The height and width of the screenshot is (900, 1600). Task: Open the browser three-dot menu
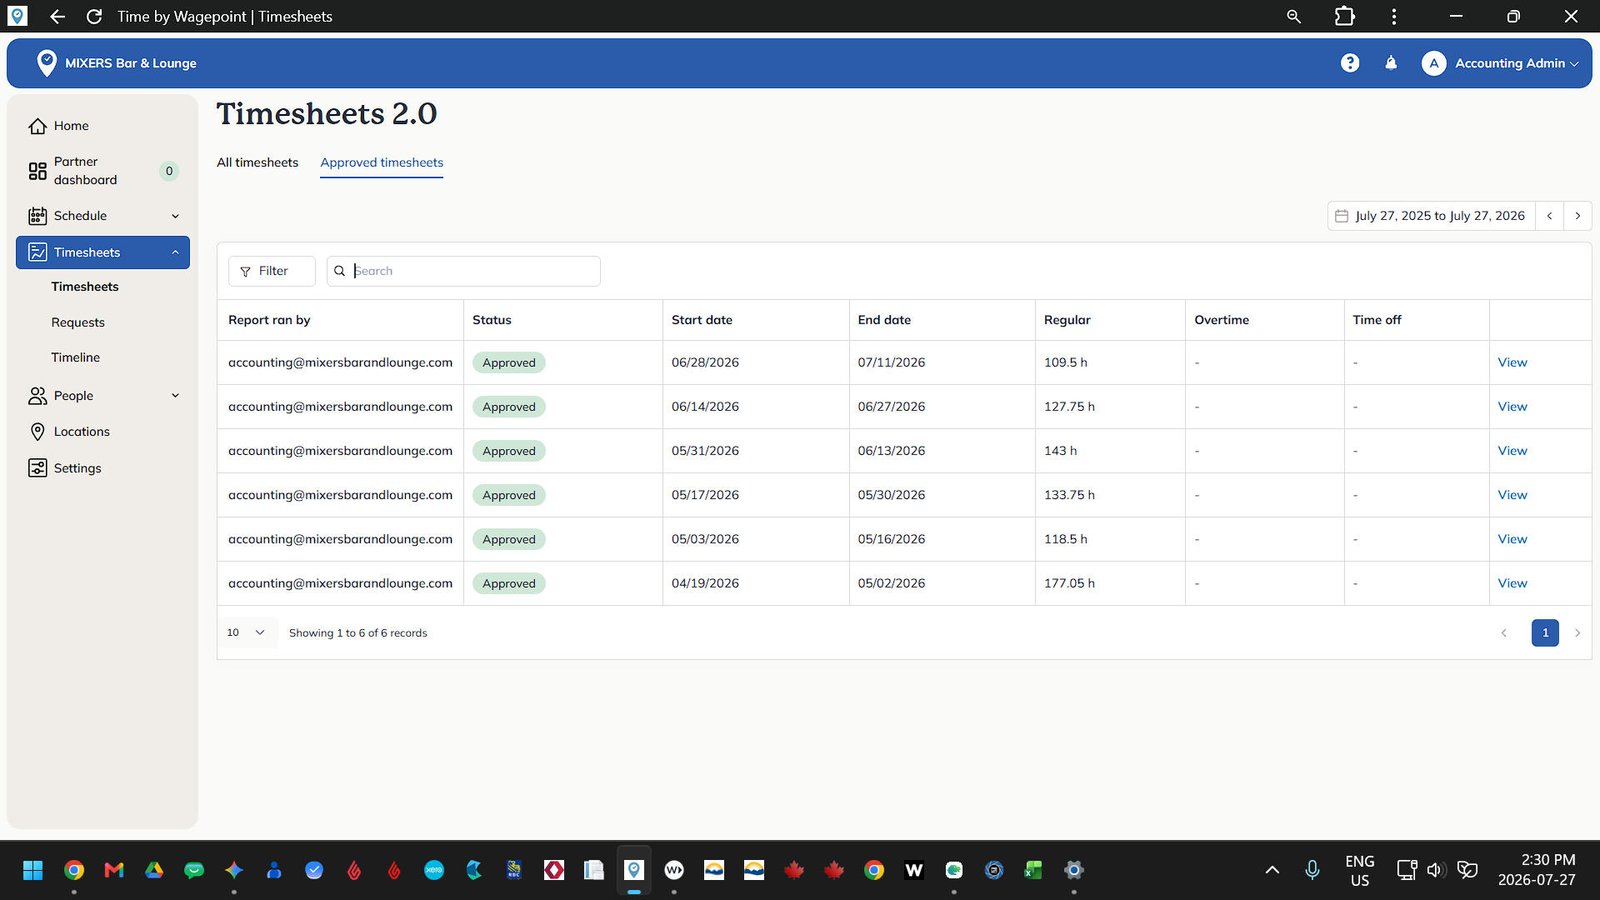pos(1394,16)
